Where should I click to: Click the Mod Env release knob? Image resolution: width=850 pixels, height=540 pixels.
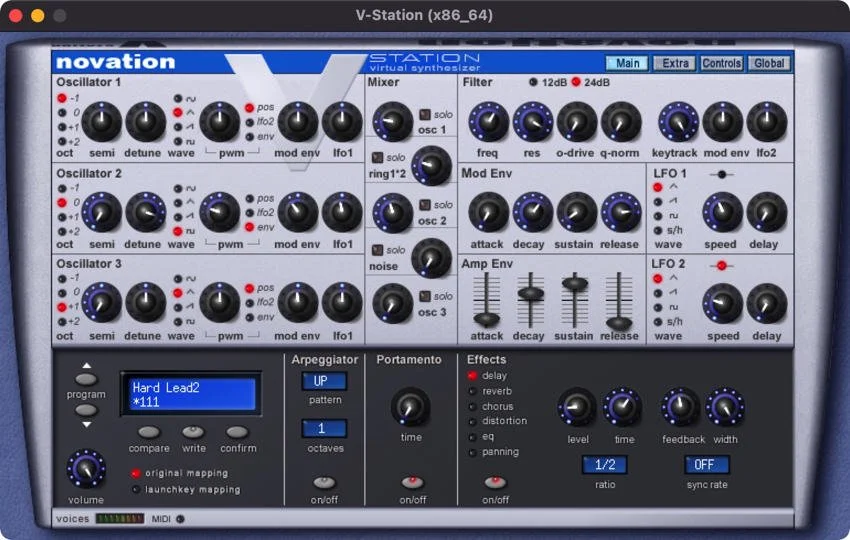click(x=621, y=213)
